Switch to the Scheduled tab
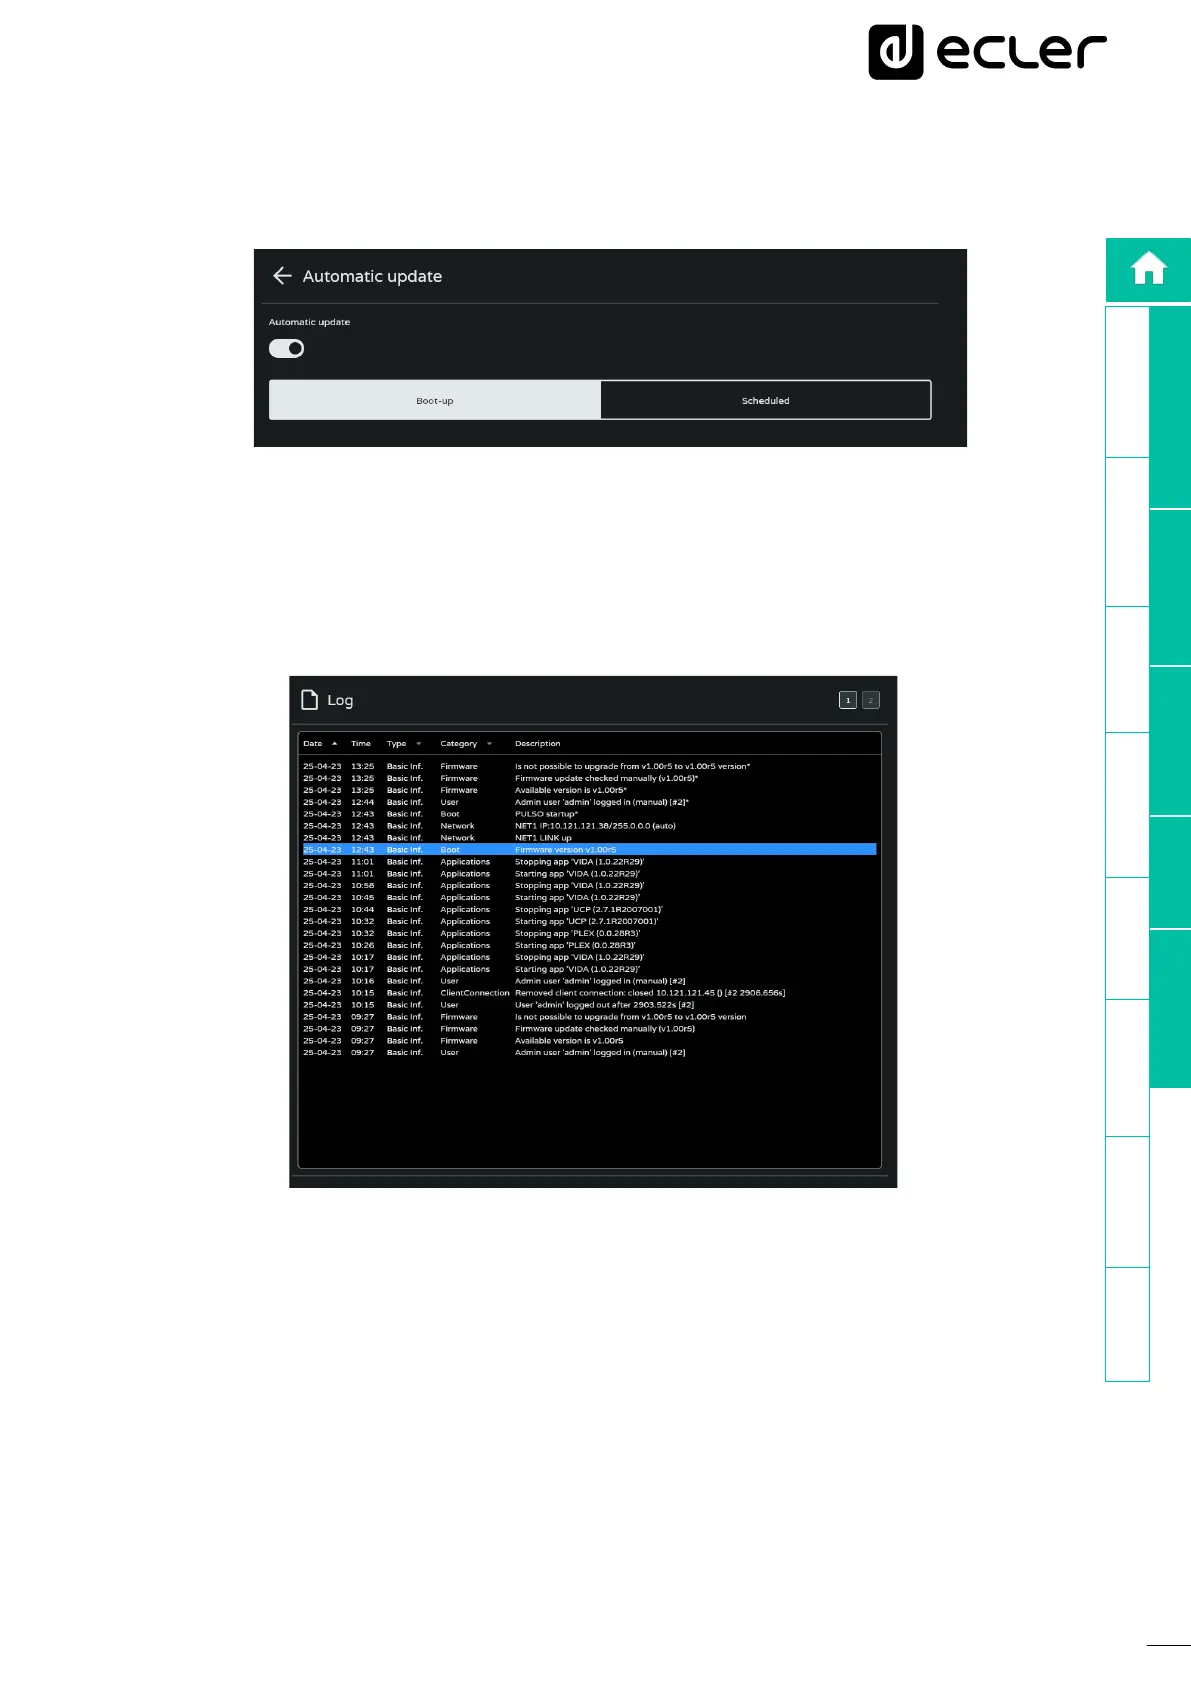Image resolution: width=1191 pixels, height=1684 pixels. pyautogui.click(x=765, y=400)
